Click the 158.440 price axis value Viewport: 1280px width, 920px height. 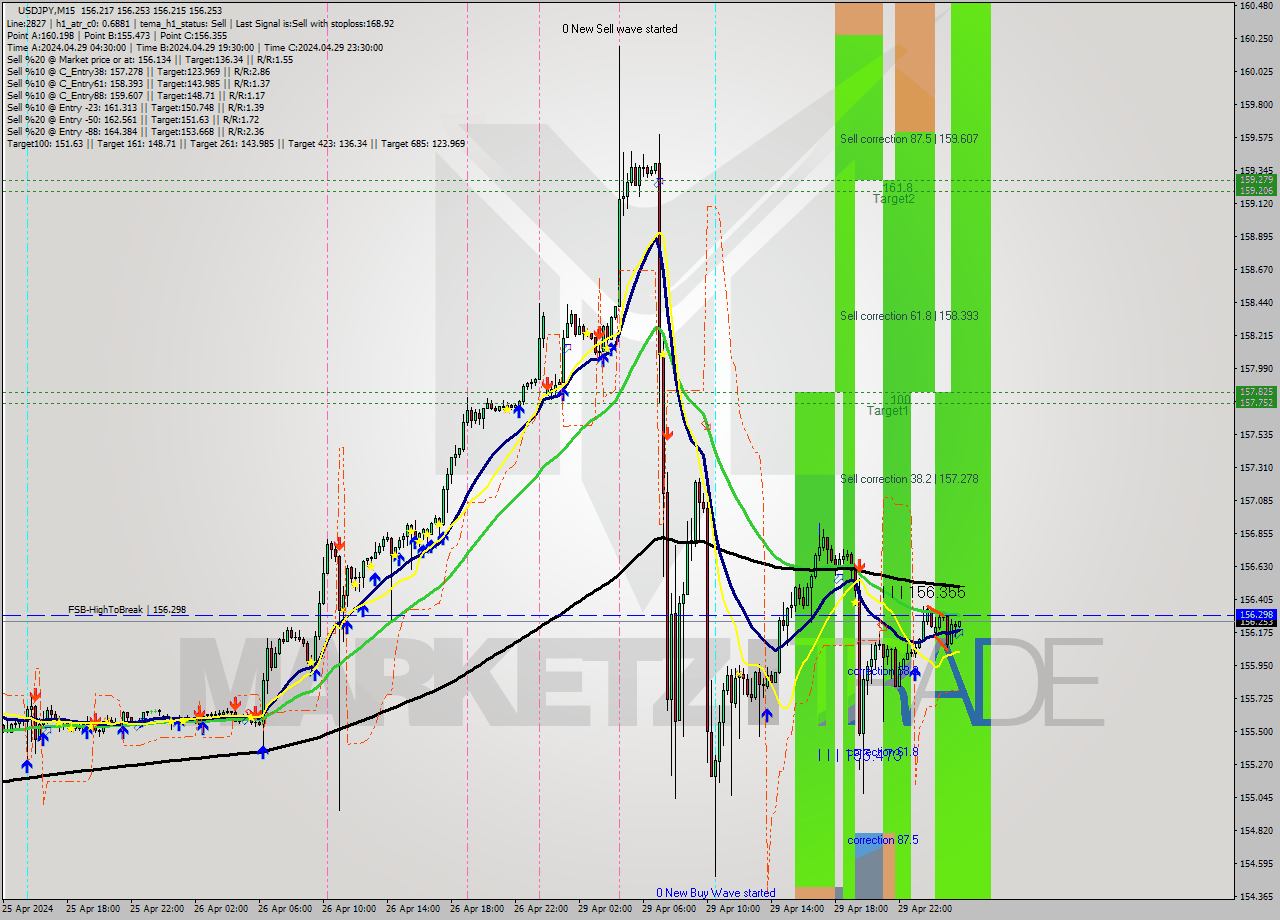(x=1256, y=303)
